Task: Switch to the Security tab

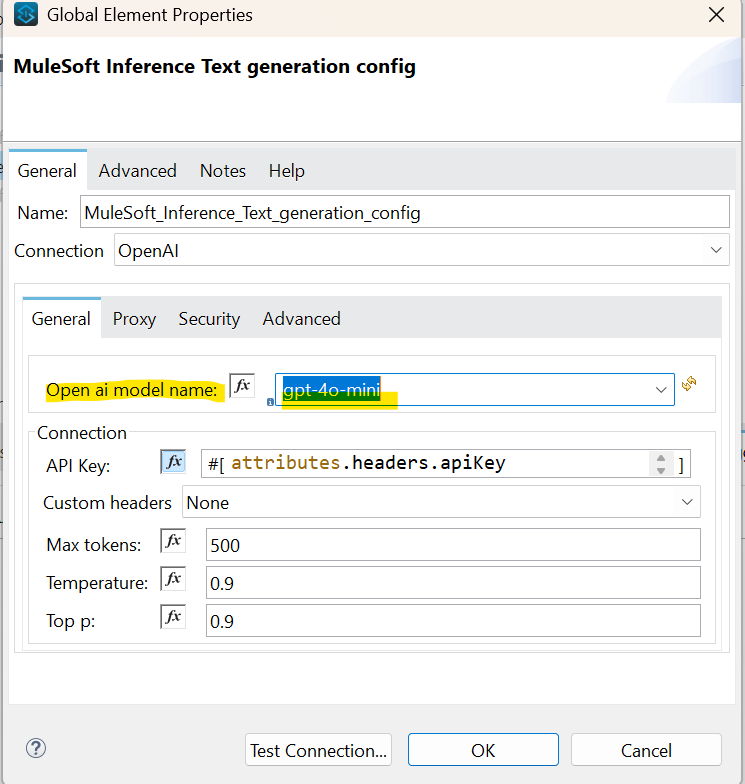Action: [209, 319]
